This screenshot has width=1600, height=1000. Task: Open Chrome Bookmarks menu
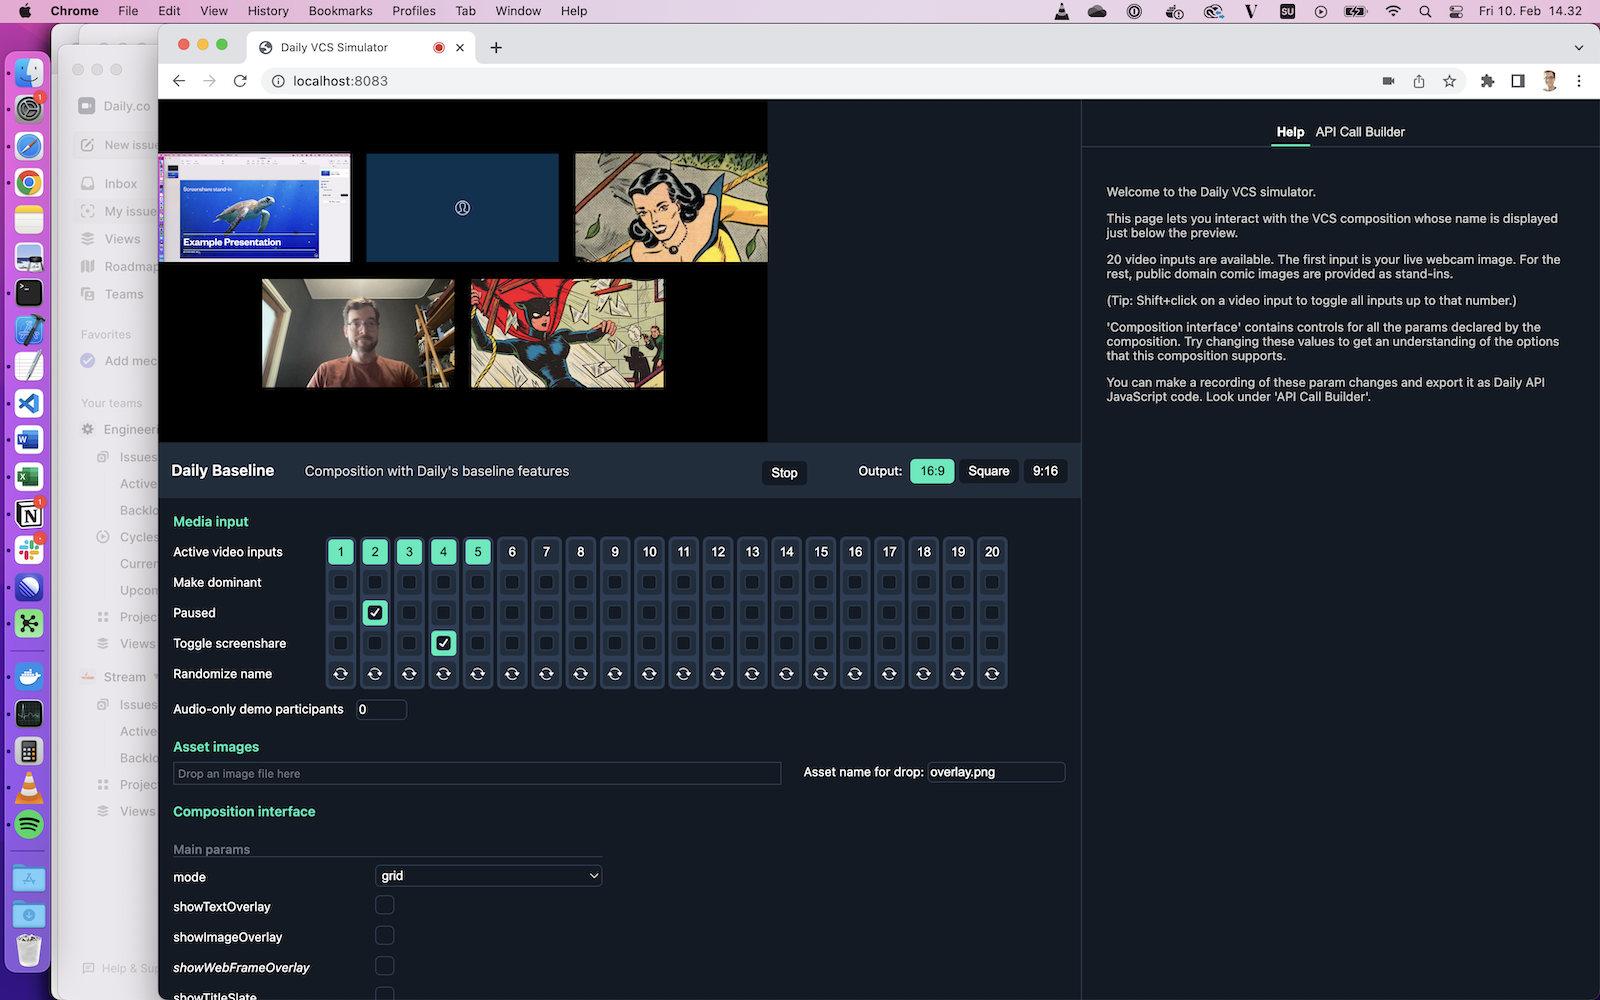coord(340,11)
